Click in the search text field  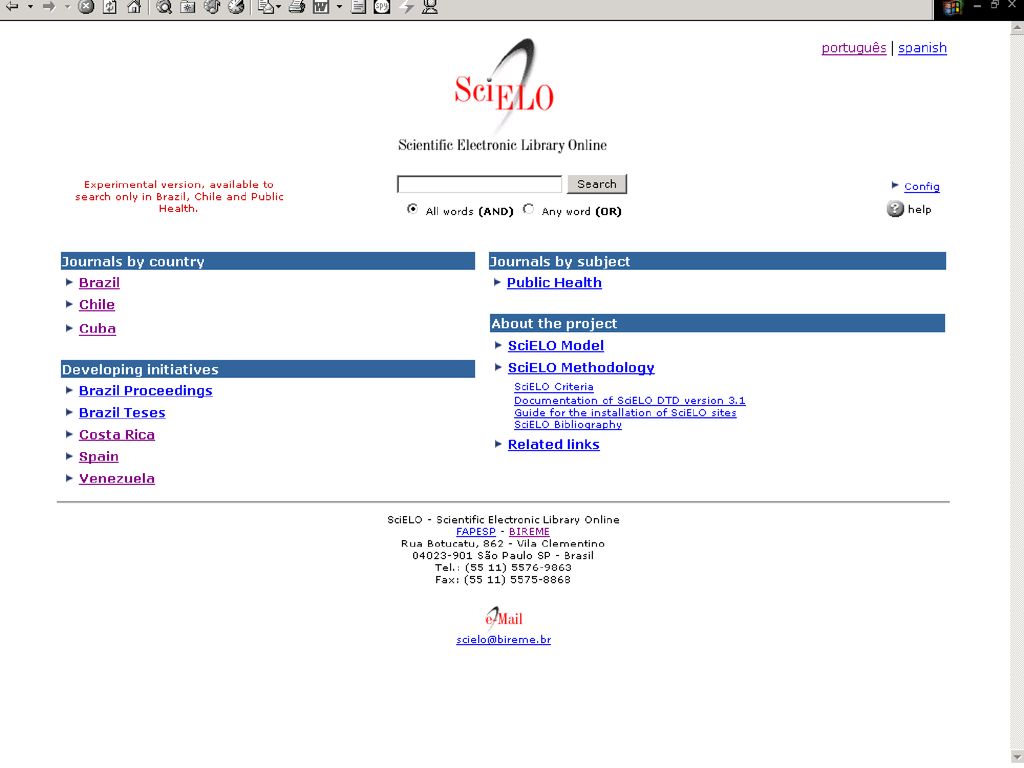(479, 184)
